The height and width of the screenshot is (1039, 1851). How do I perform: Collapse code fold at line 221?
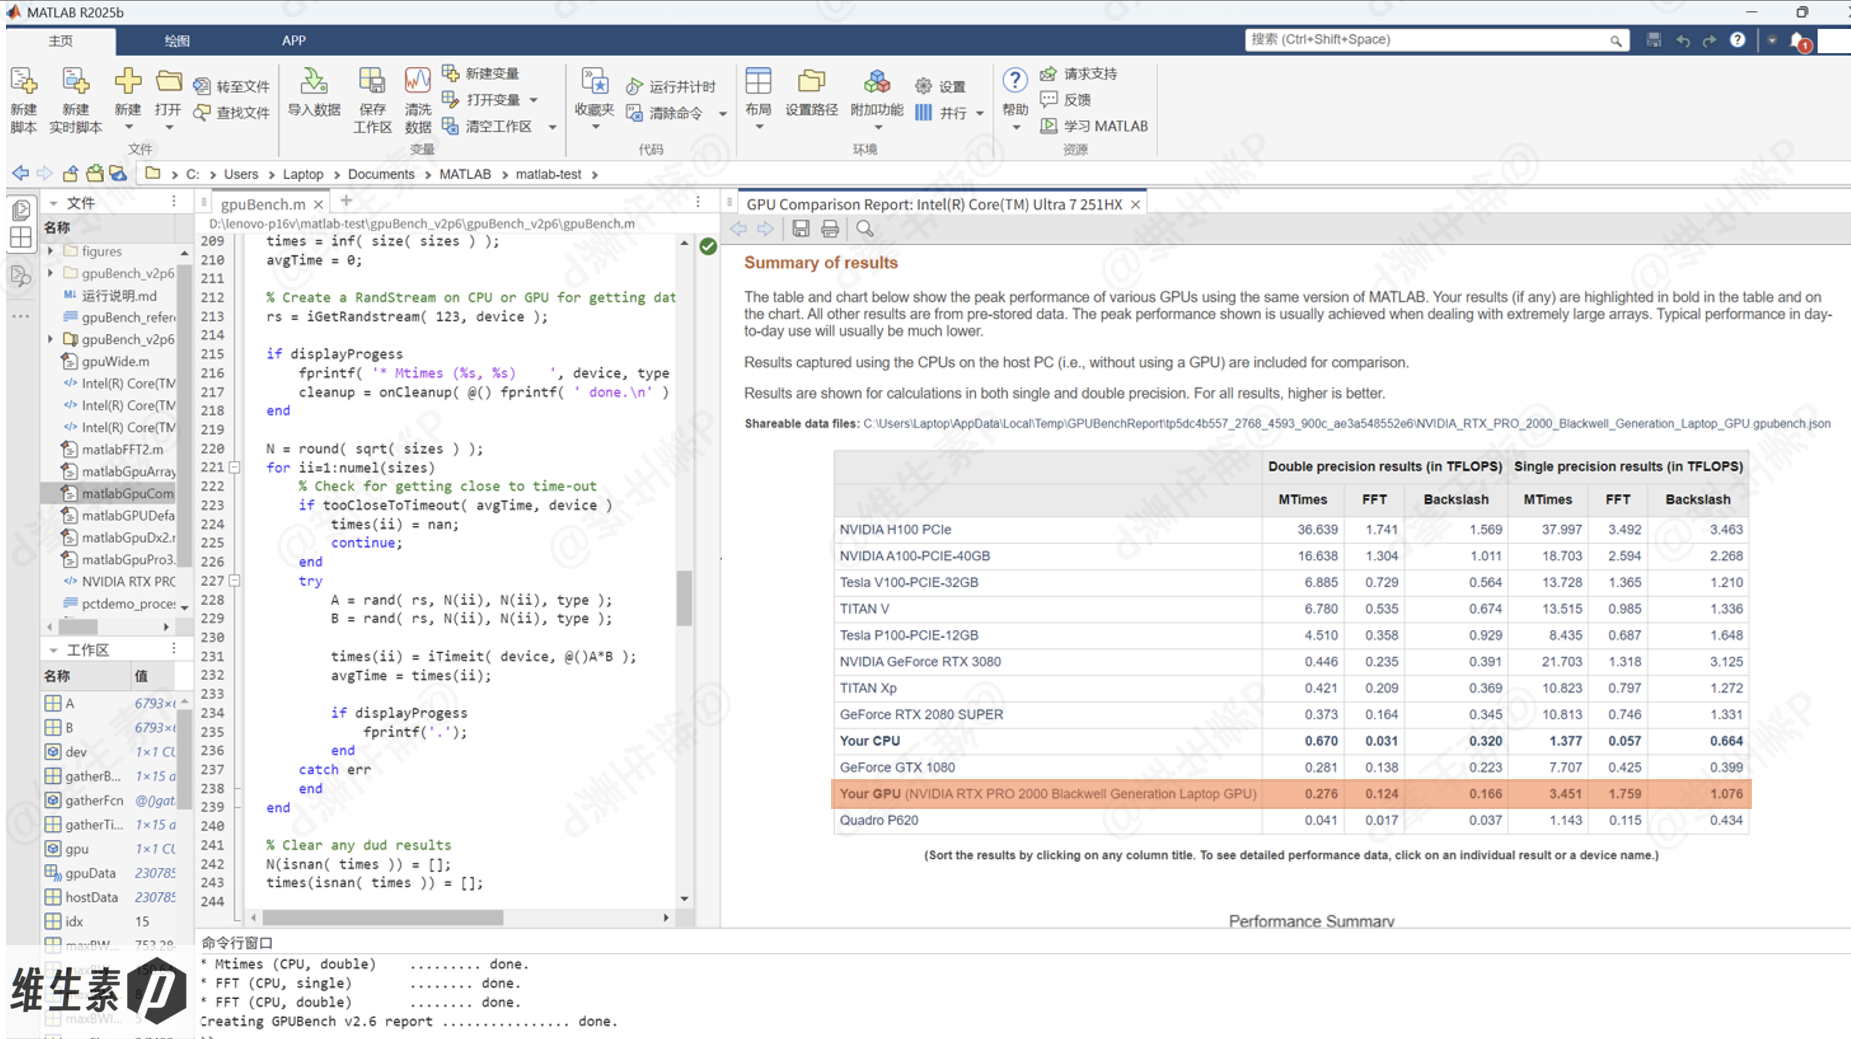tap(235, 467)
